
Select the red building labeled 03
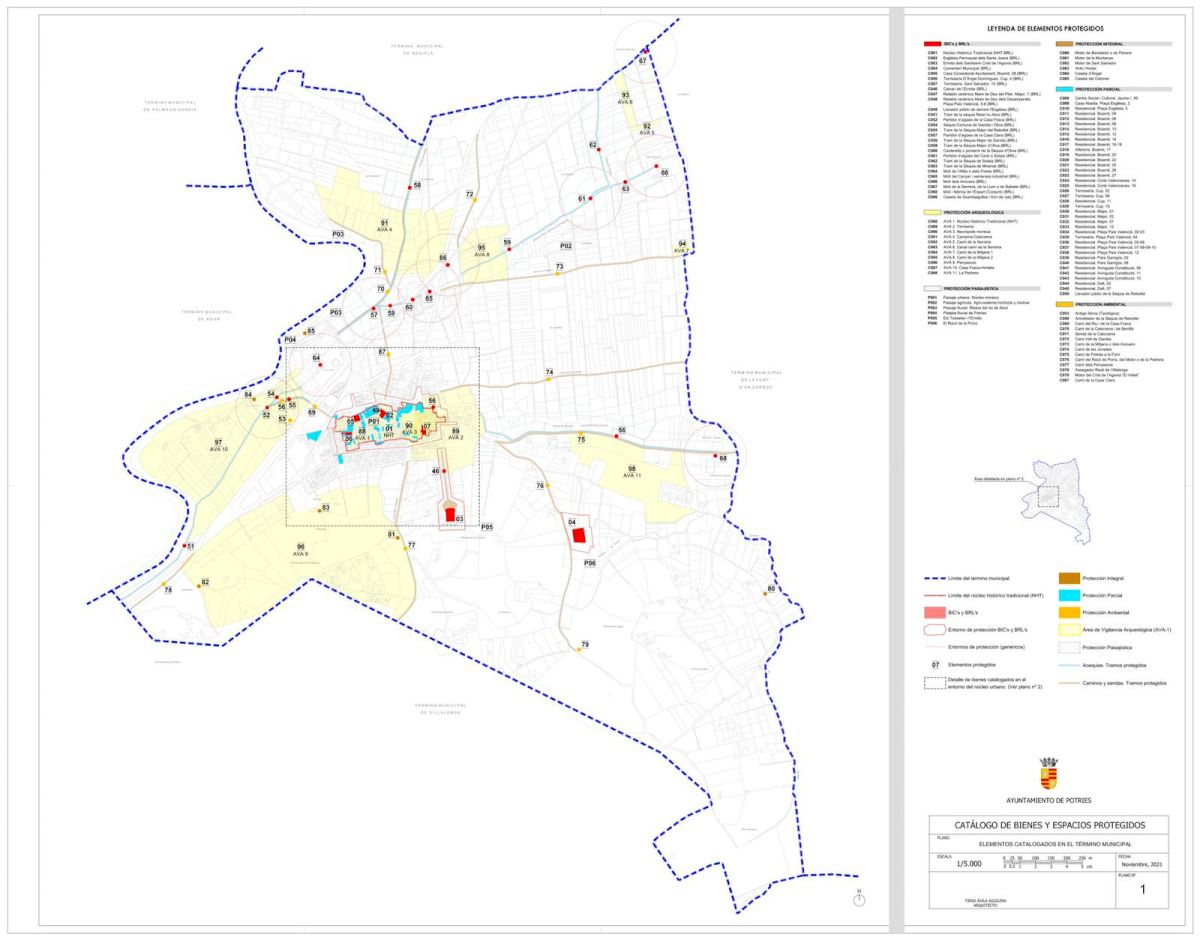click(451, 514)
